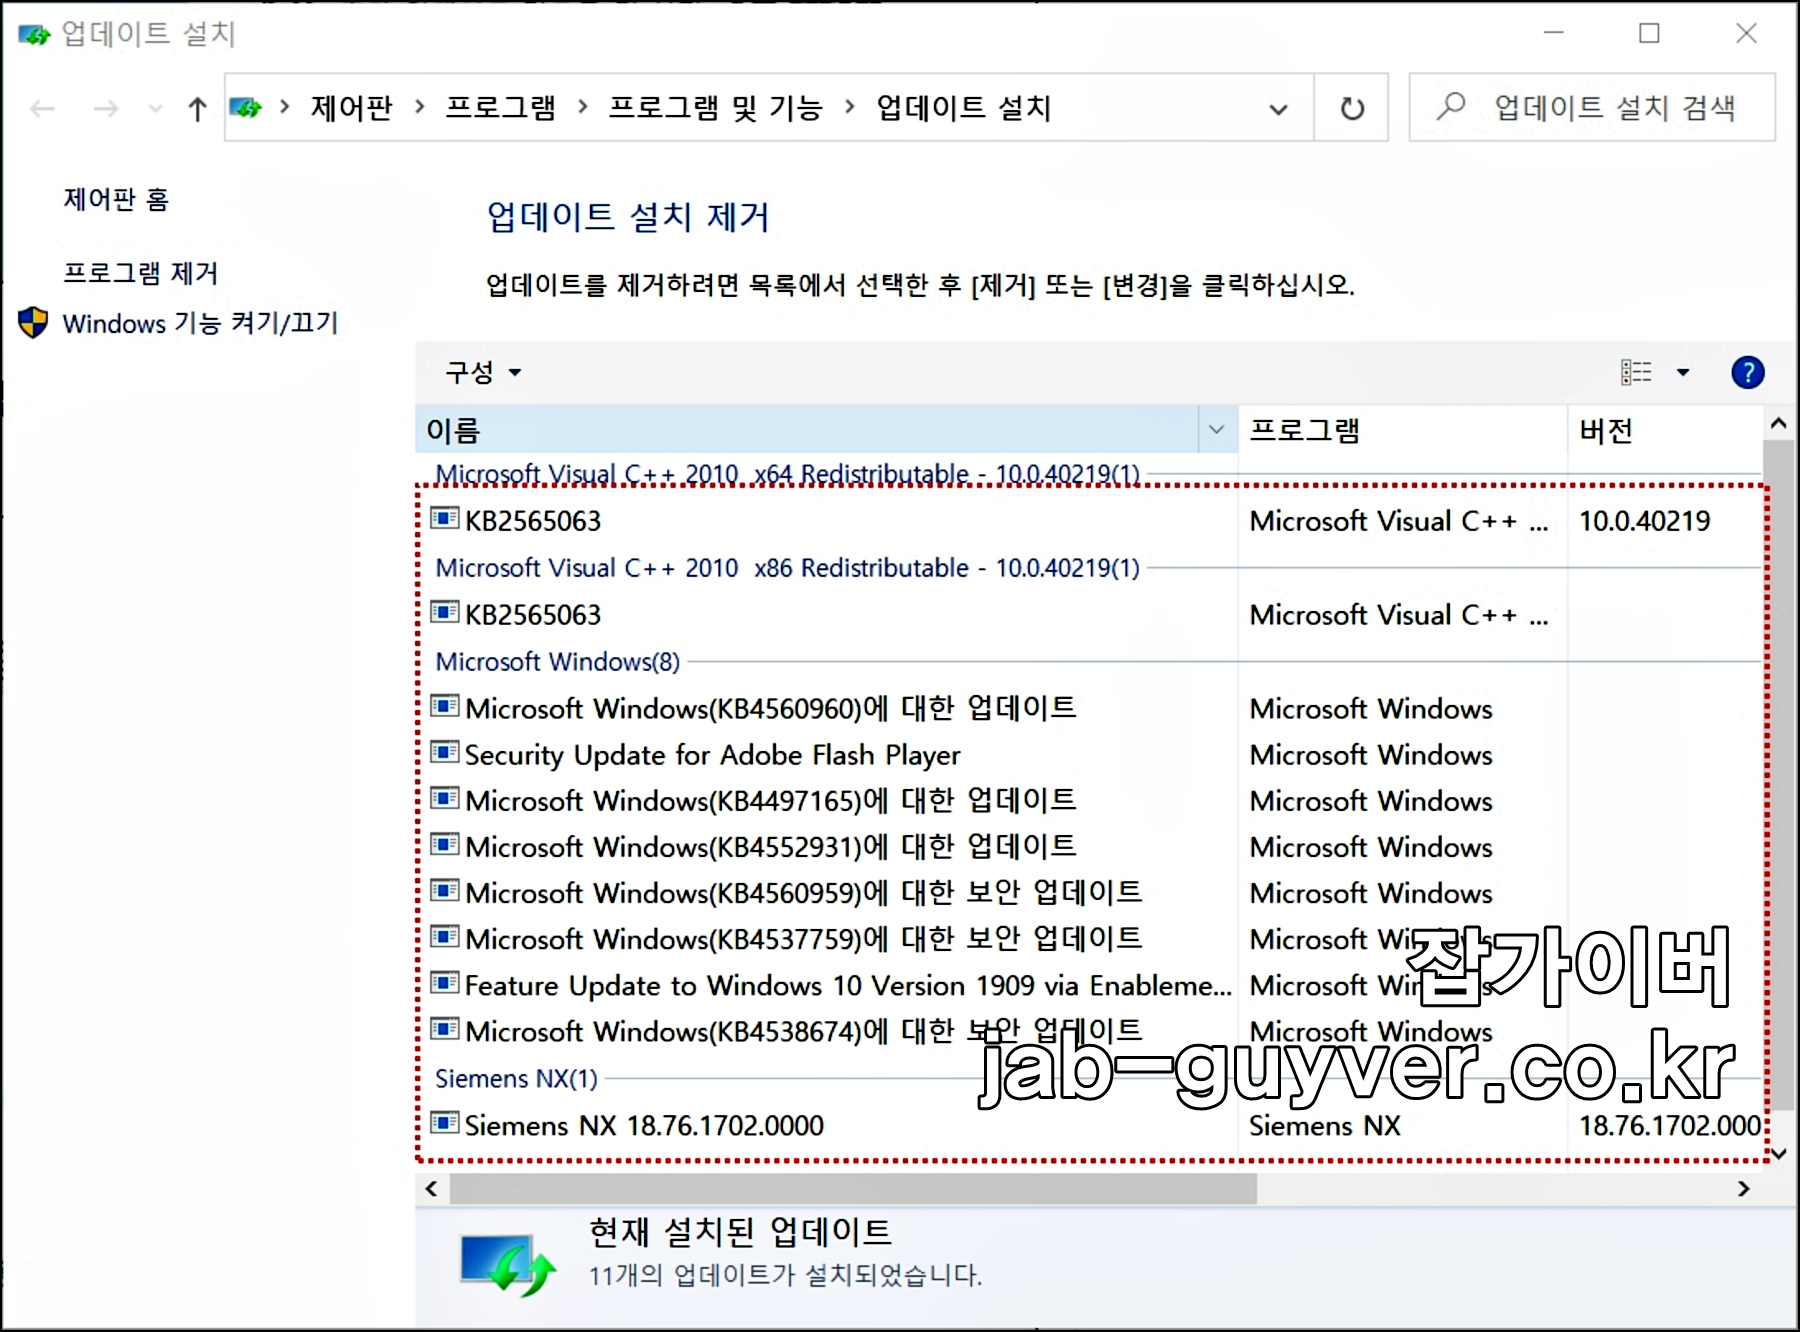Click the vertical scrollbar down arrow
The height and width of the screenshot is (1332, 1800).
coord(1778,1153)
